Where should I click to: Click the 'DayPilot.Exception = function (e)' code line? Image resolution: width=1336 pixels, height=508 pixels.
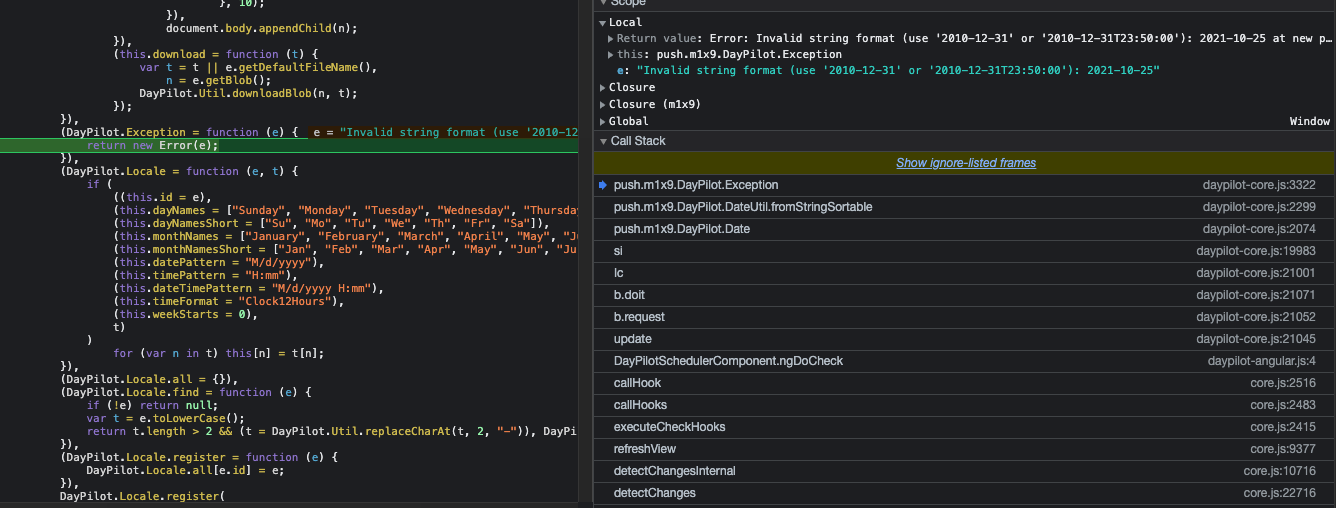pyautogui.click(x=179, y=132)
